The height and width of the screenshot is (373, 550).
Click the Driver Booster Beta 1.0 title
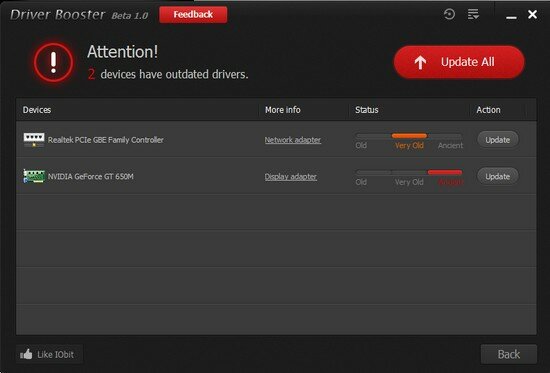[79, 15]
